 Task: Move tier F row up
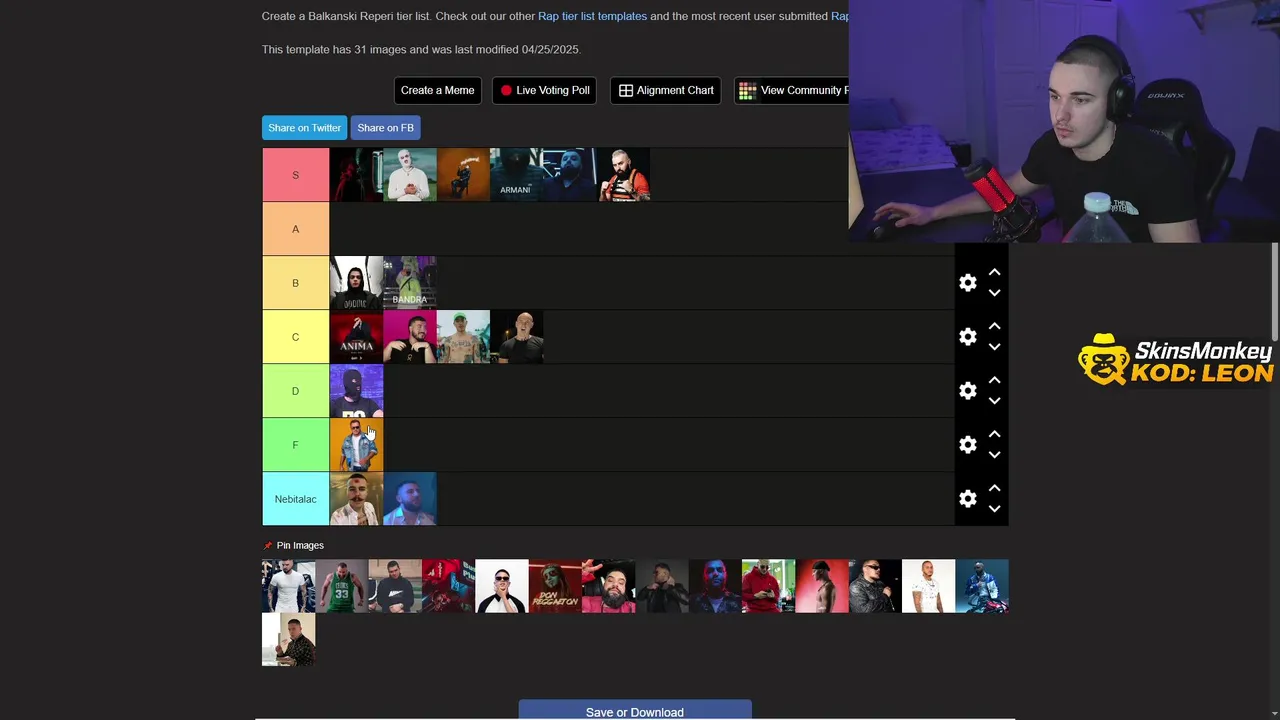tap(994, 434)
